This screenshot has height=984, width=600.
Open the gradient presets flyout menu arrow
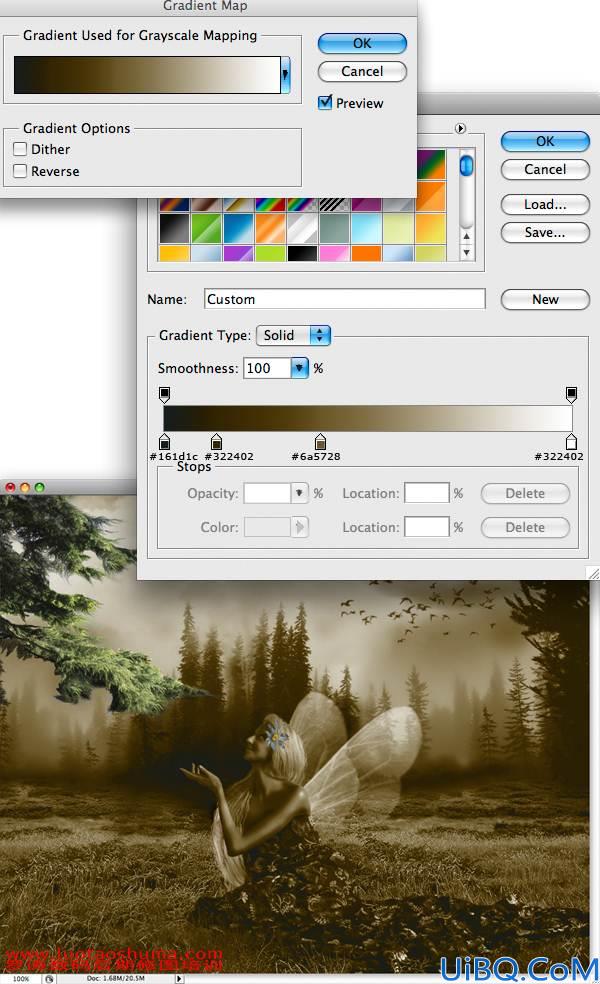(x=460, y=128)
